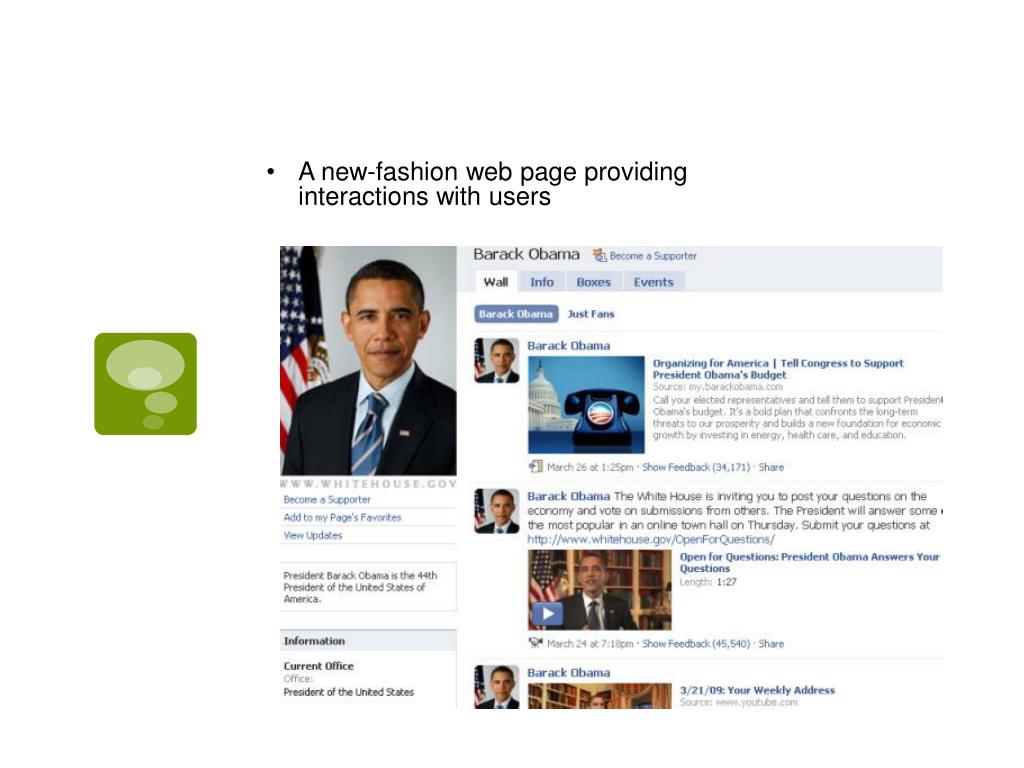This screenshot has height=768, width=1024.
Task: Open the Capitol telephone thumbnail image
Action: [586, 404]
